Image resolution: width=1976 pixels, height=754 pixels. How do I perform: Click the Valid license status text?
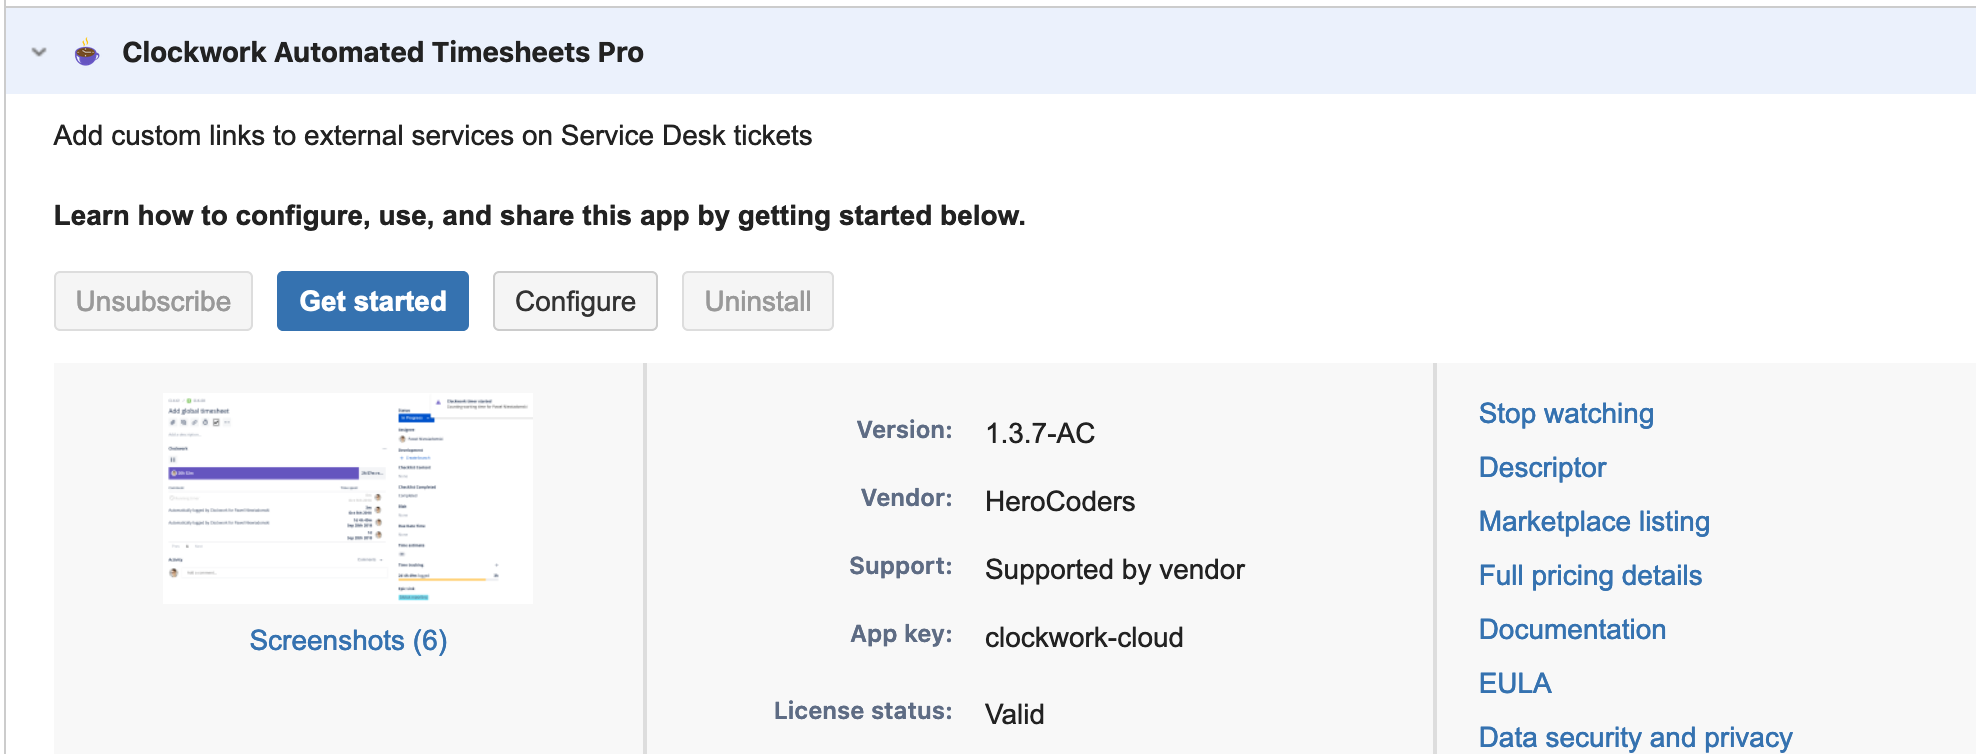coord(1014,714)
